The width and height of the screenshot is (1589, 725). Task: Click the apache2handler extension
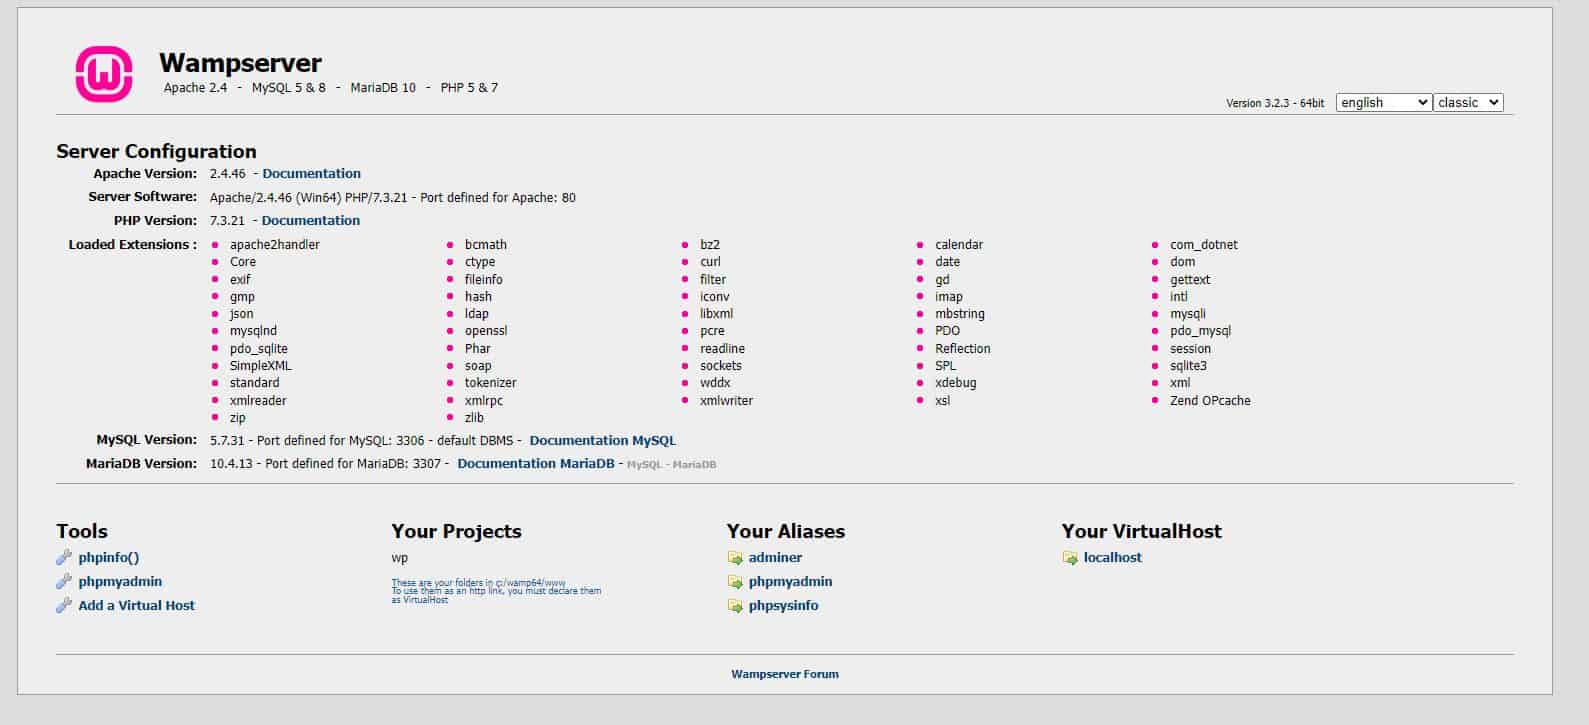pos(275,245)
